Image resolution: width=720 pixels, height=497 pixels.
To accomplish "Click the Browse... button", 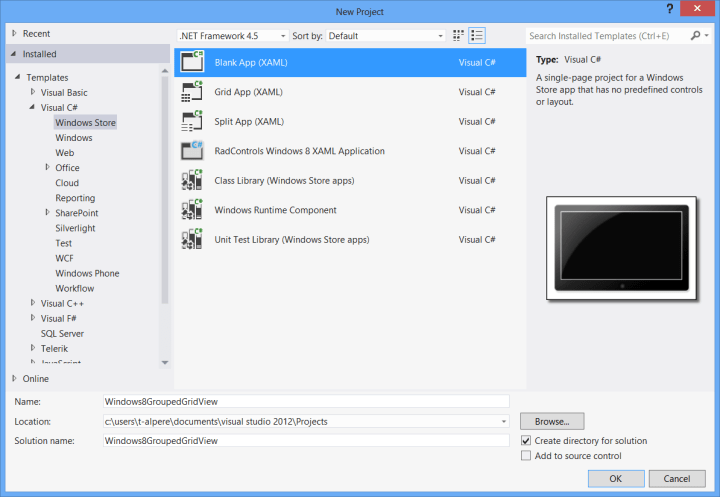I will 551,421.
